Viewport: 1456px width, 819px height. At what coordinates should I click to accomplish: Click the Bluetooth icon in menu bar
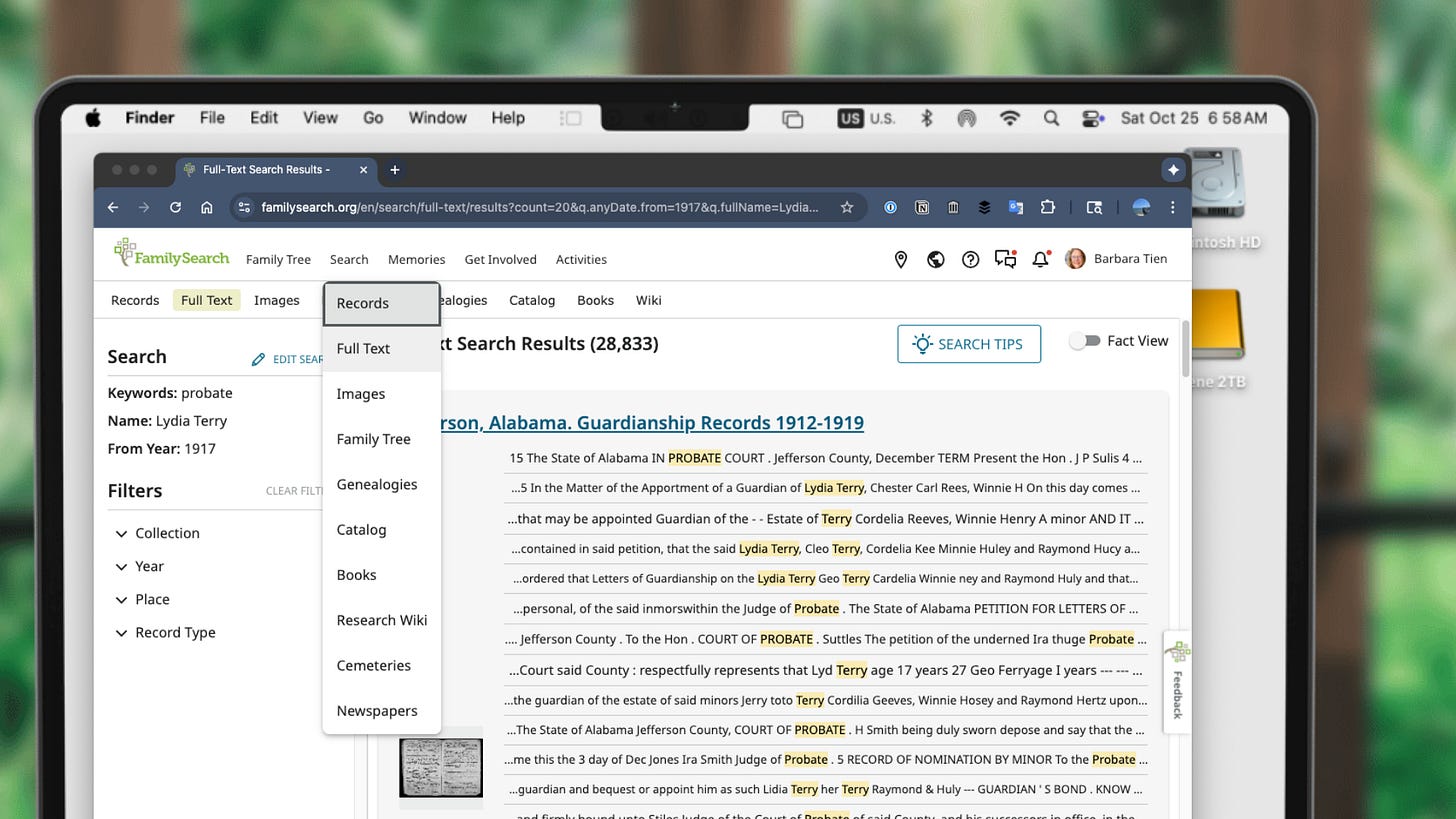click(926, 118)
